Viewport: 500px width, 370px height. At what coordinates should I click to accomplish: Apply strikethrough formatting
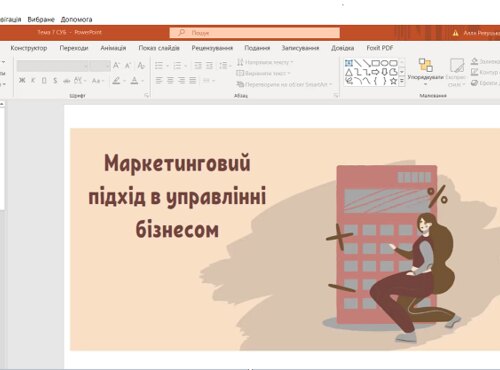(x=67, y=80)
